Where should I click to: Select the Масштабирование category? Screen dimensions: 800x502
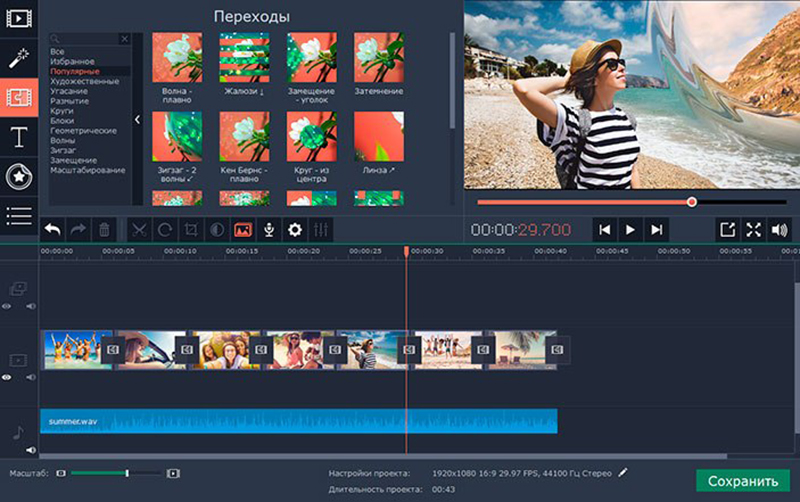click(x=87, y=170)
